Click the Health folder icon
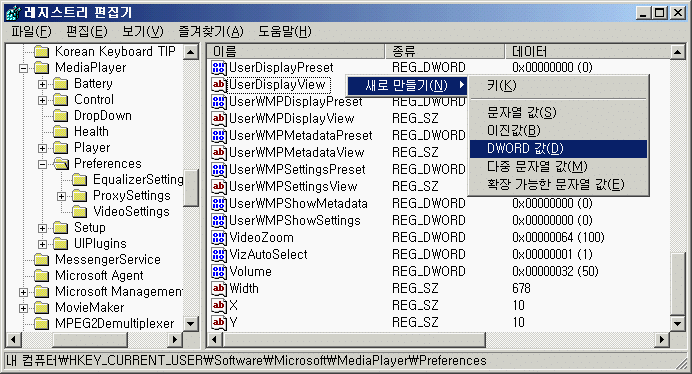The height and width of the screenshot is (374, 692). pos(61,132)
